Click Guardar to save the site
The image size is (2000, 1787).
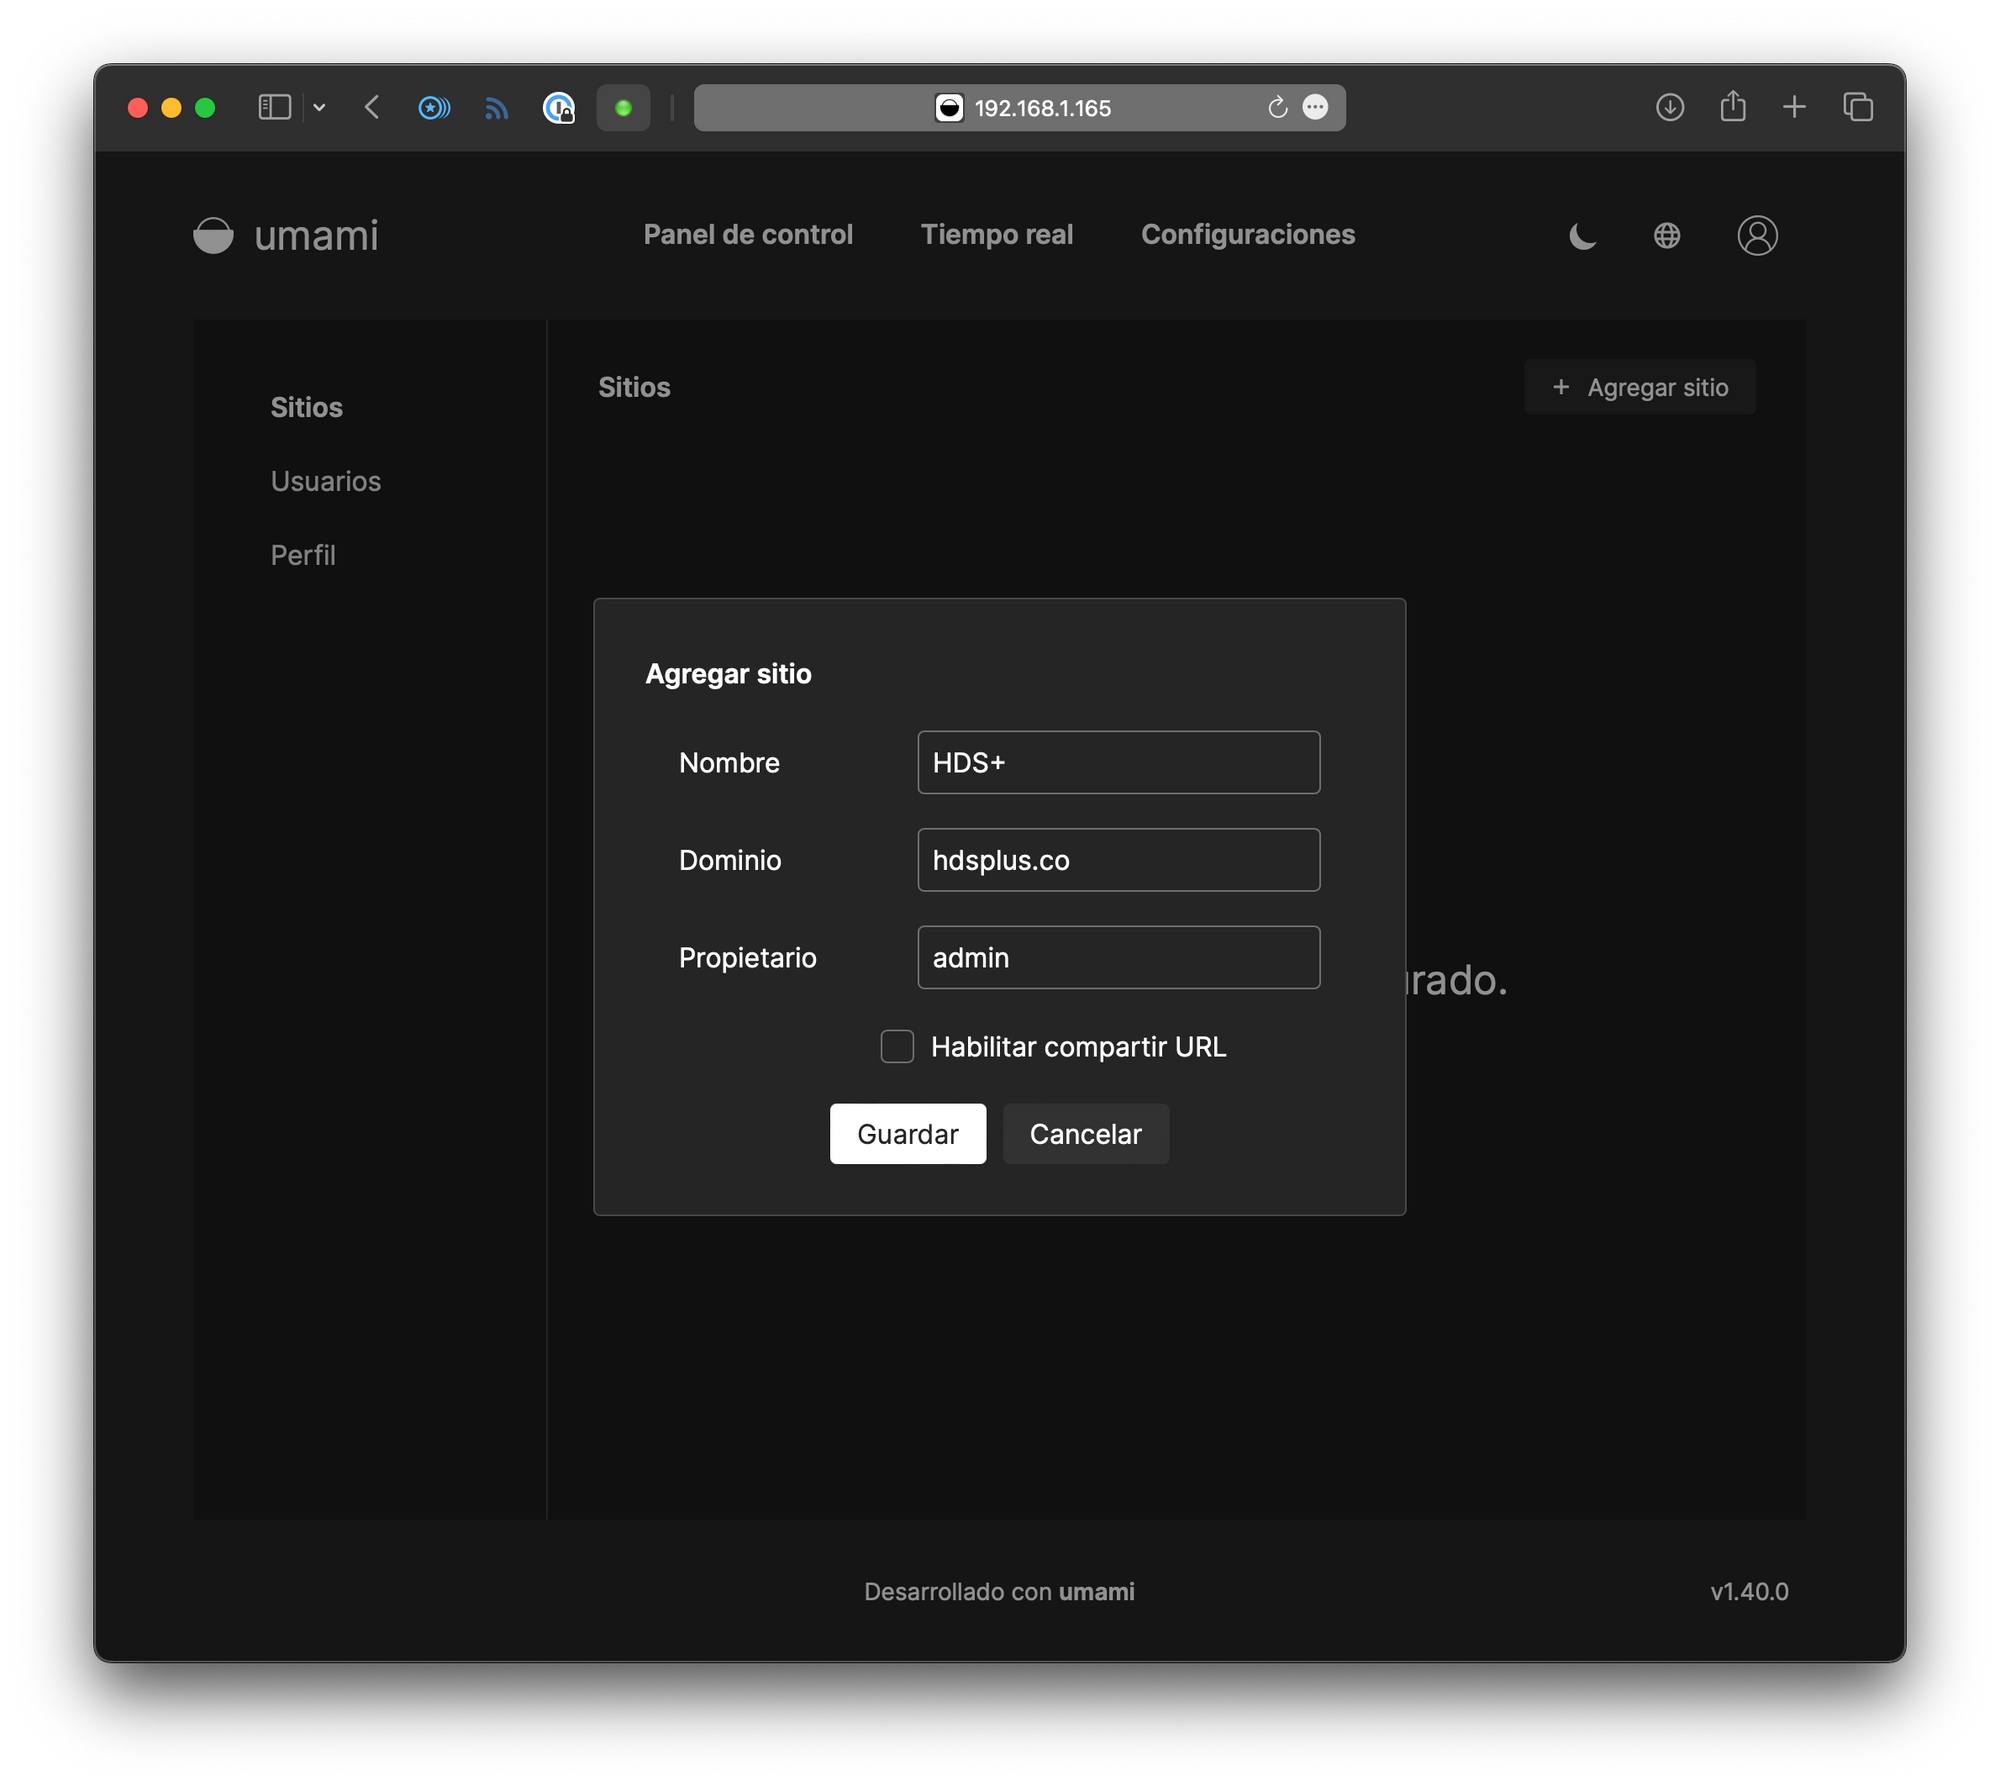907,1134
